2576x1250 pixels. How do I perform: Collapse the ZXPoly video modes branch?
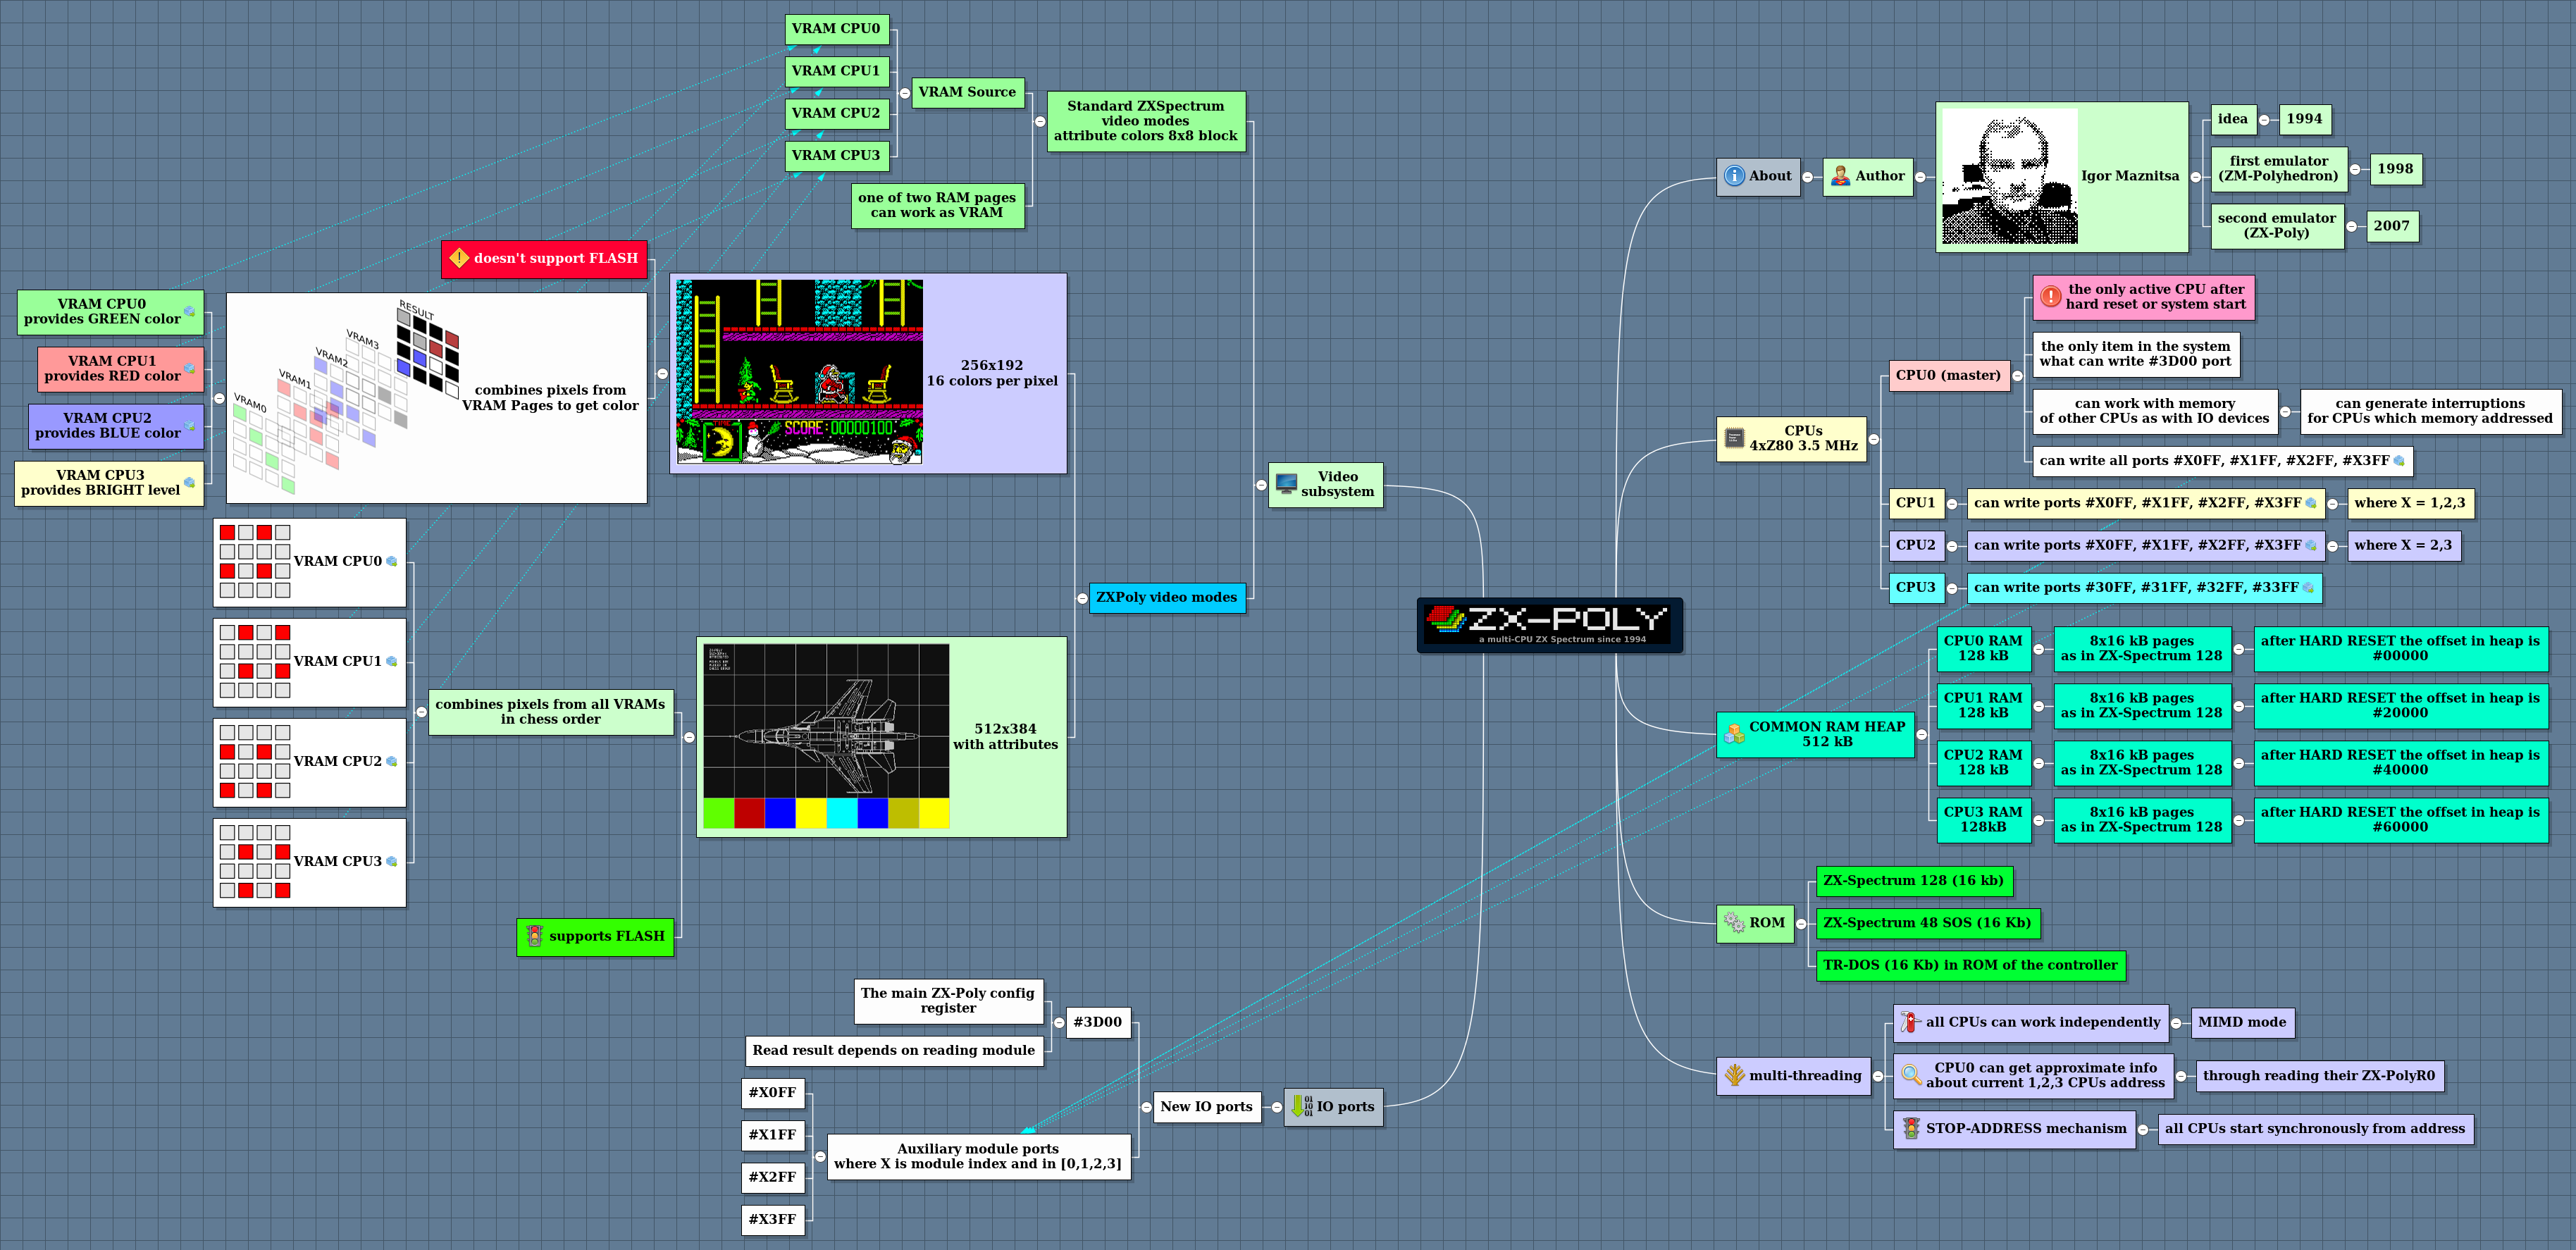tap(1082, 598)
